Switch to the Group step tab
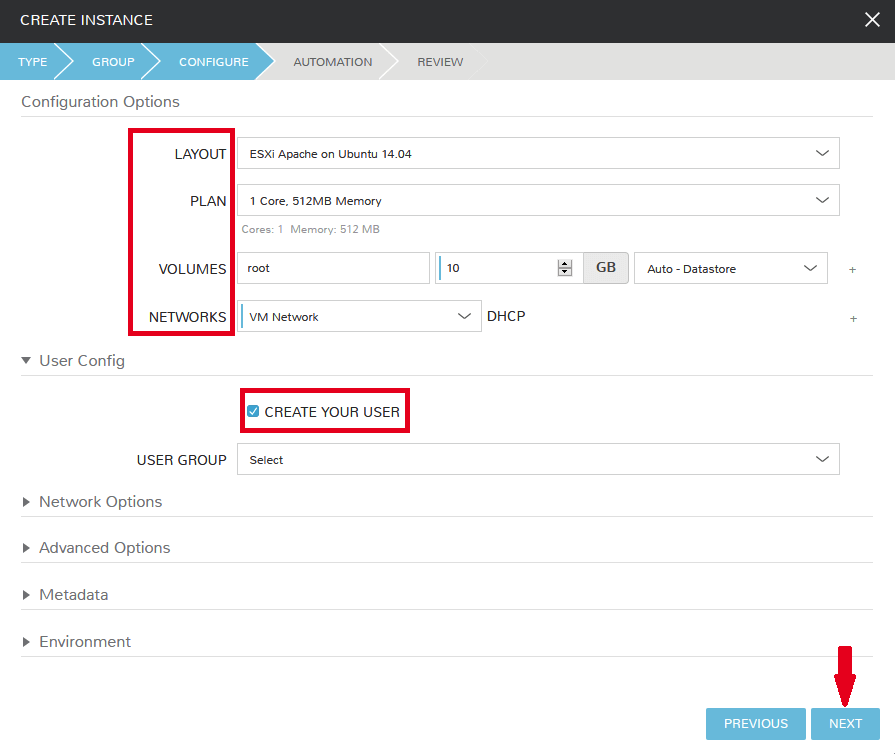Viewport: 895px width, 754px height. click(x=113, y=62)
